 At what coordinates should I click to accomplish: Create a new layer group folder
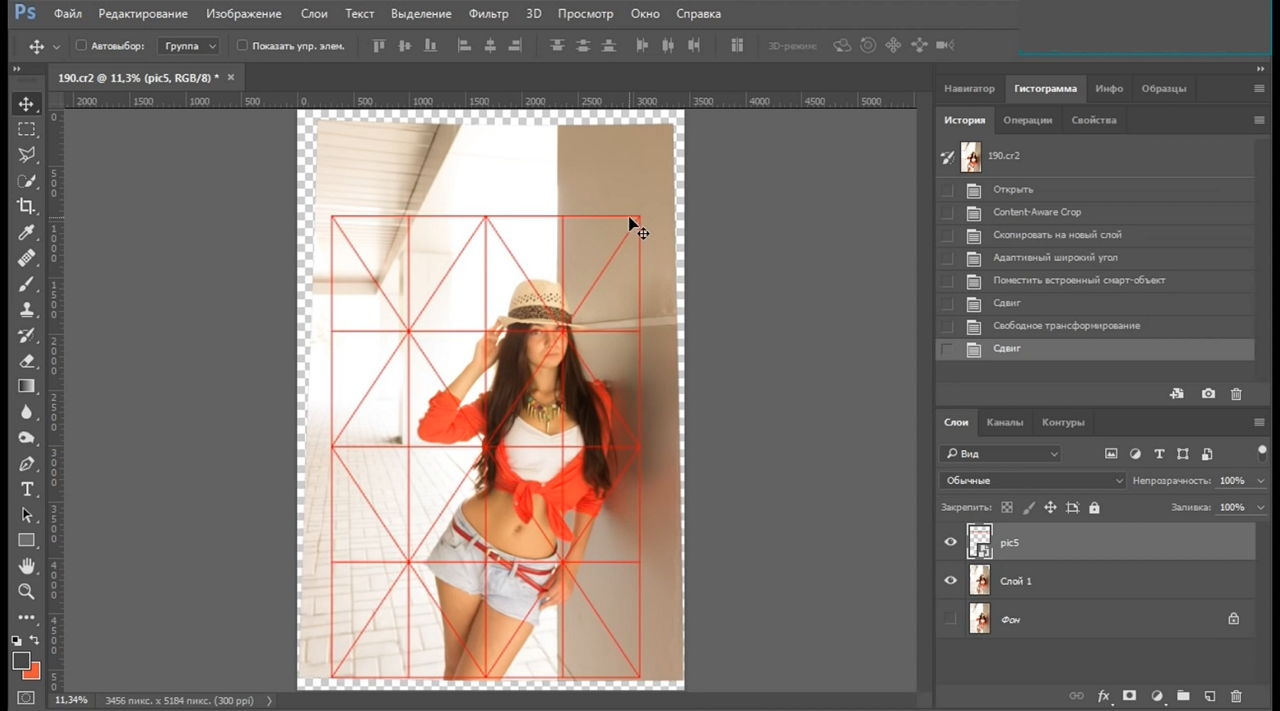[x=1183, y=696]
